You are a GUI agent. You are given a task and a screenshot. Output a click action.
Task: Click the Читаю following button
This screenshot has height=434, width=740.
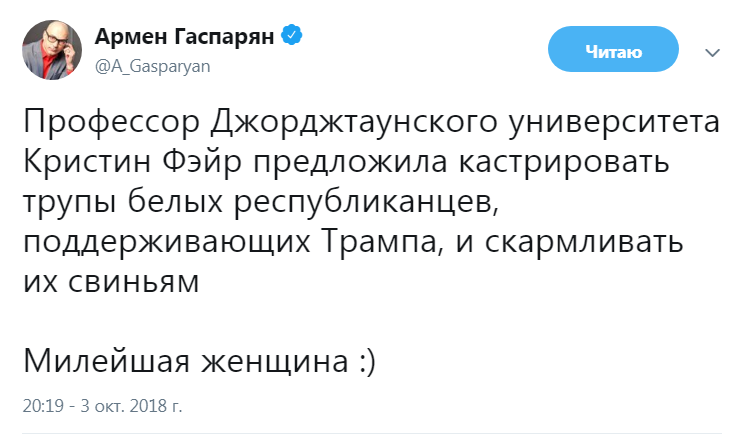pyautogui.click(x=614, y=51)
